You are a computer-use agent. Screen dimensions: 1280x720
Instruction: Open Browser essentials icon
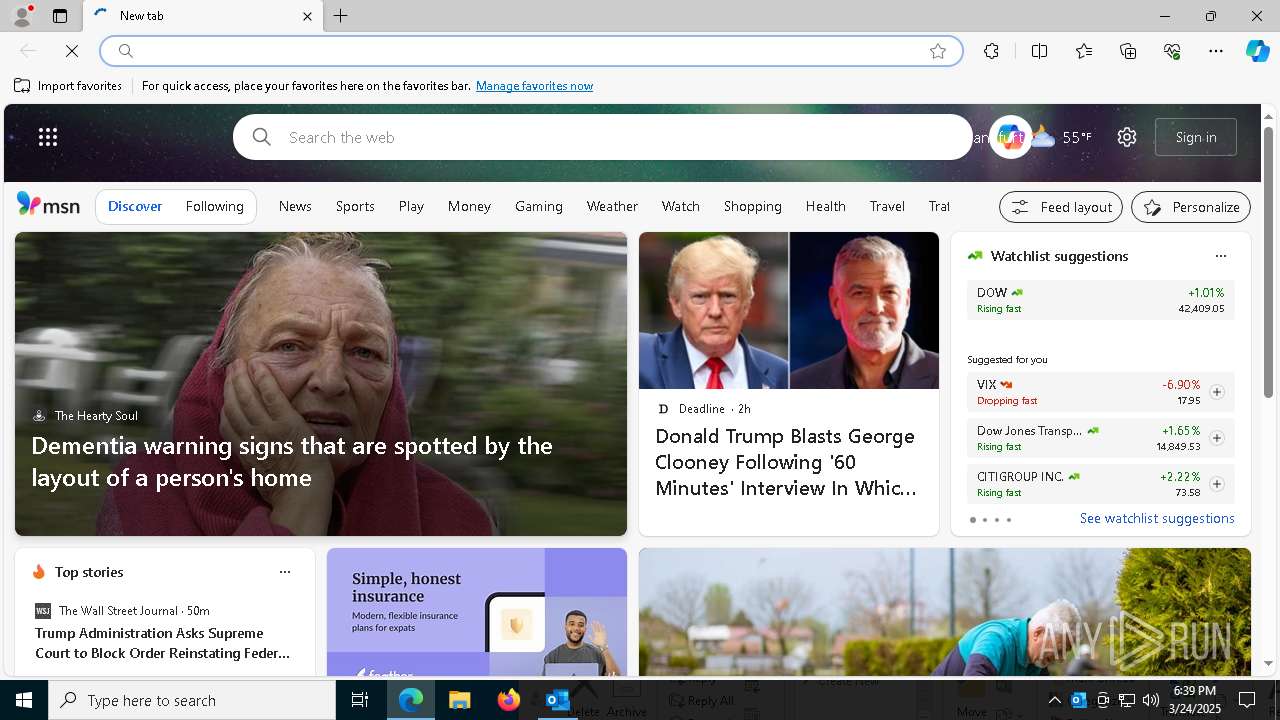point(1172,51)
